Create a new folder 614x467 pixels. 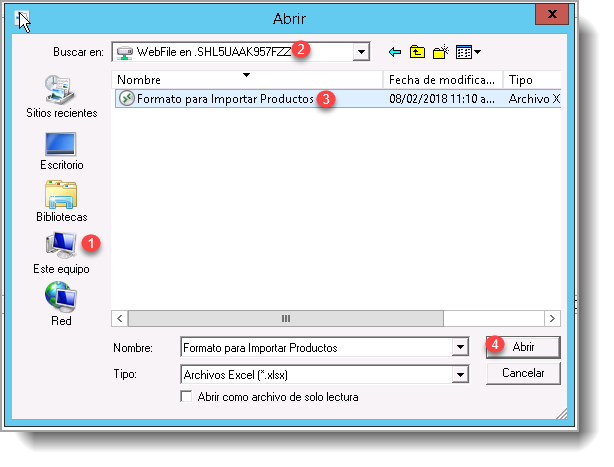coord(441,52)
